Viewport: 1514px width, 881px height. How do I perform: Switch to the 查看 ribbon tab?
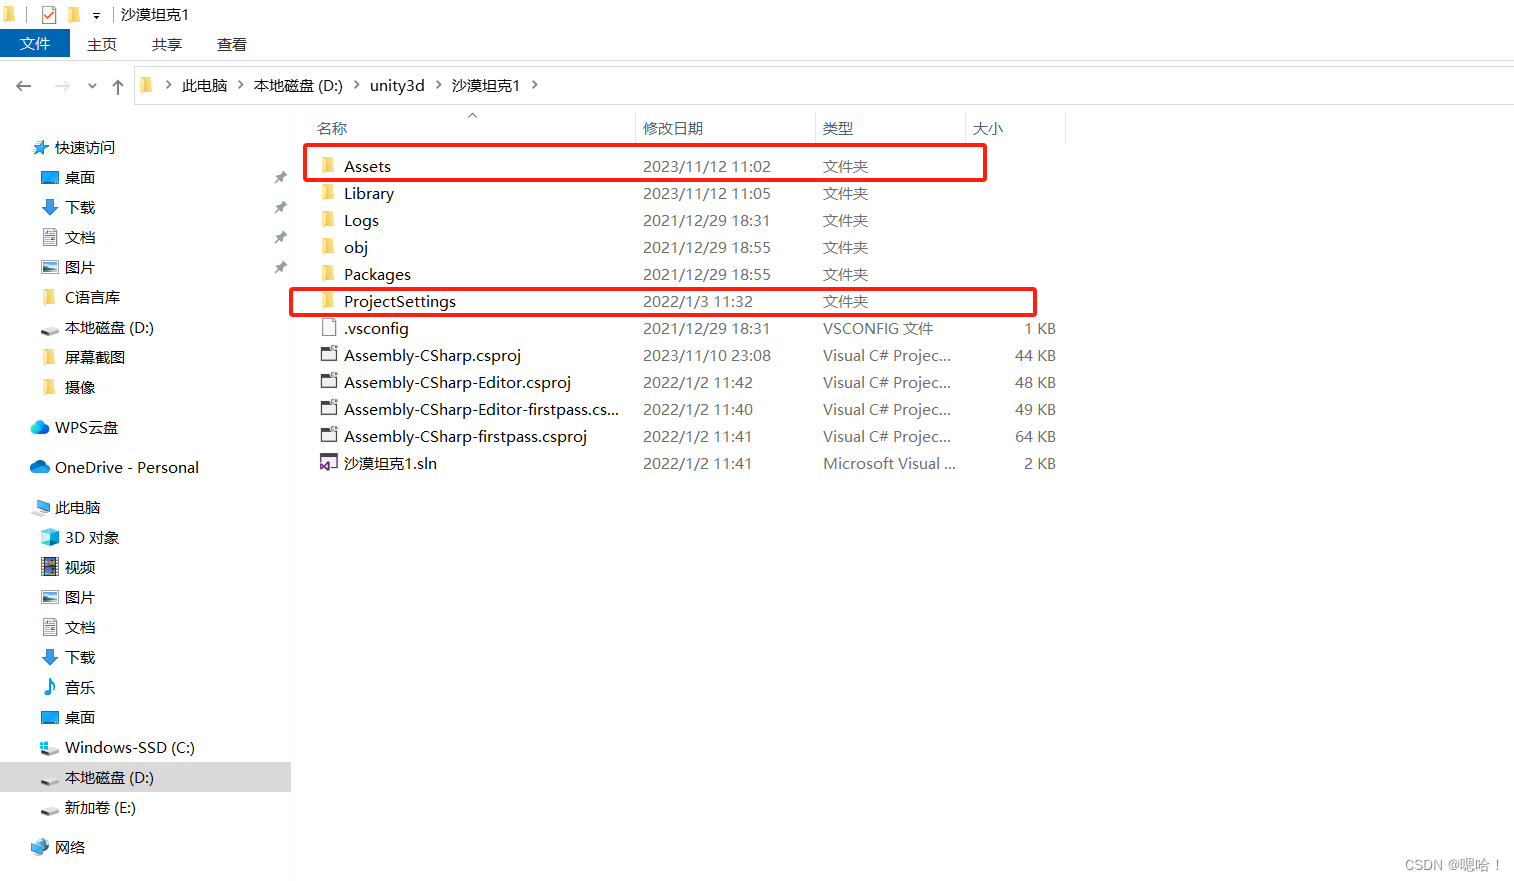coord(232,44)
